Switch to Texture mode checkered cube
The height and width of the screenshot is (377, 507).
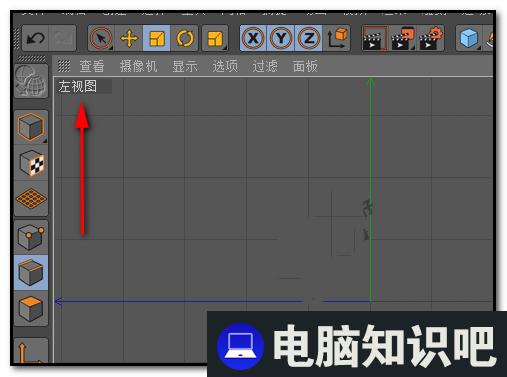coord(31,163)
